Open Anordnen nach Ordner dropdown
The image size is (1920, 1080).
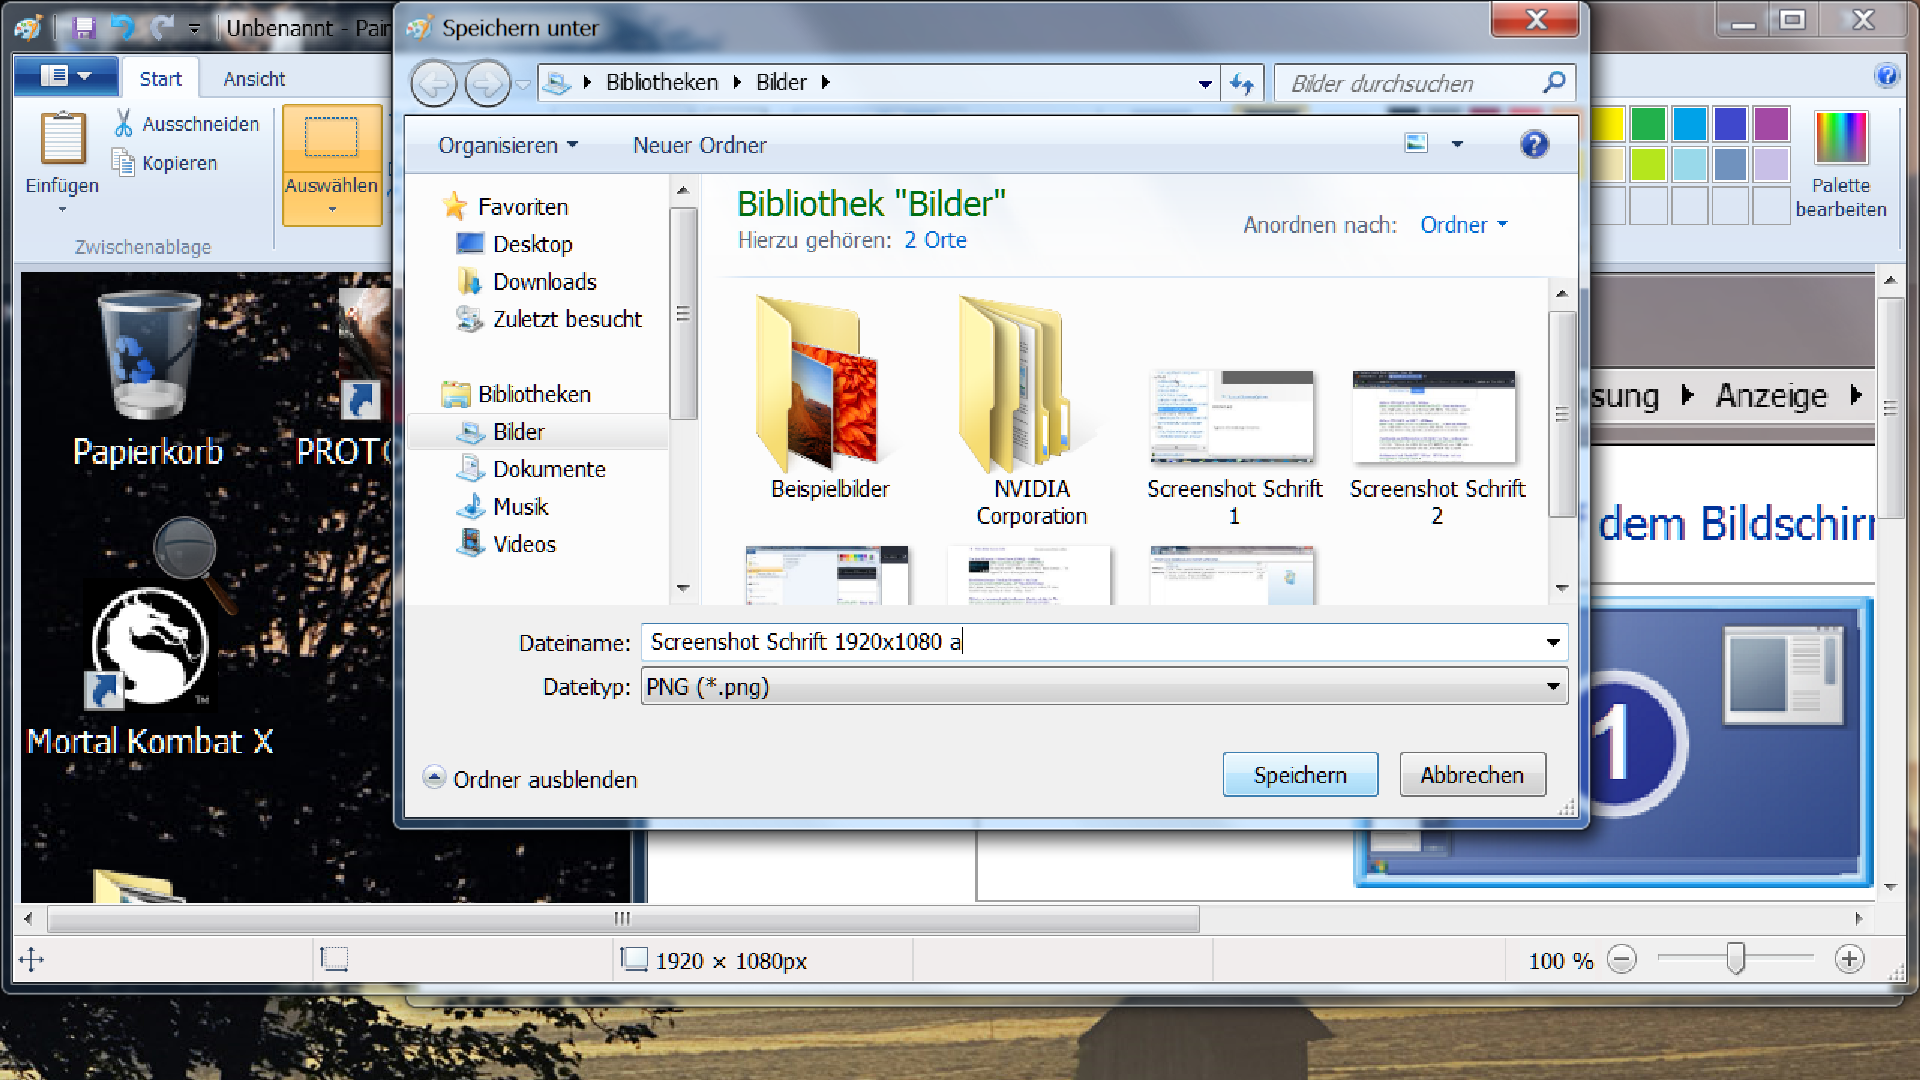click(x=1463, y=225)
